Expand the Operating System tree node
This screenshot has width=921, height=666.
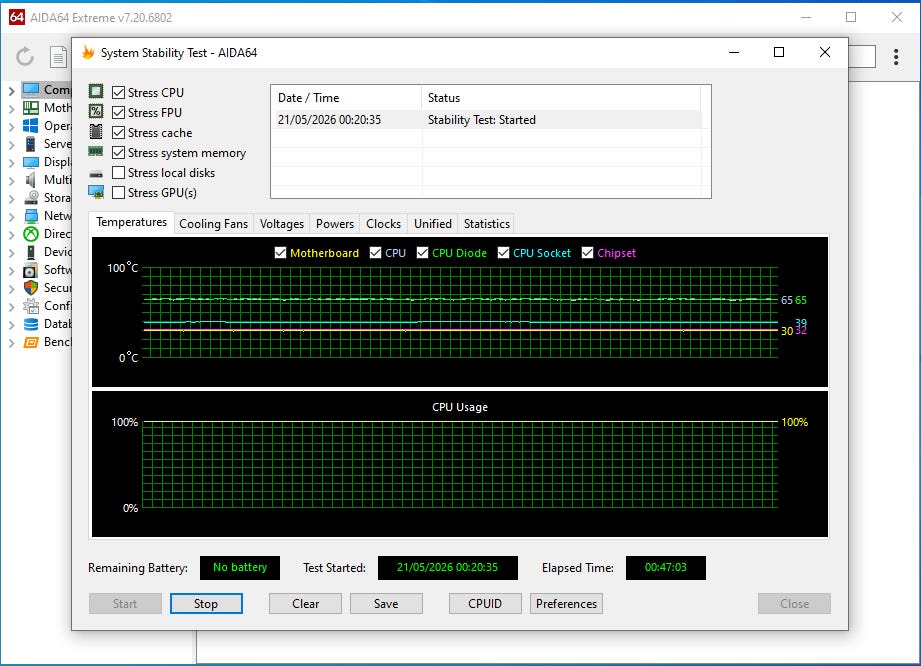[x=11, y=126]
